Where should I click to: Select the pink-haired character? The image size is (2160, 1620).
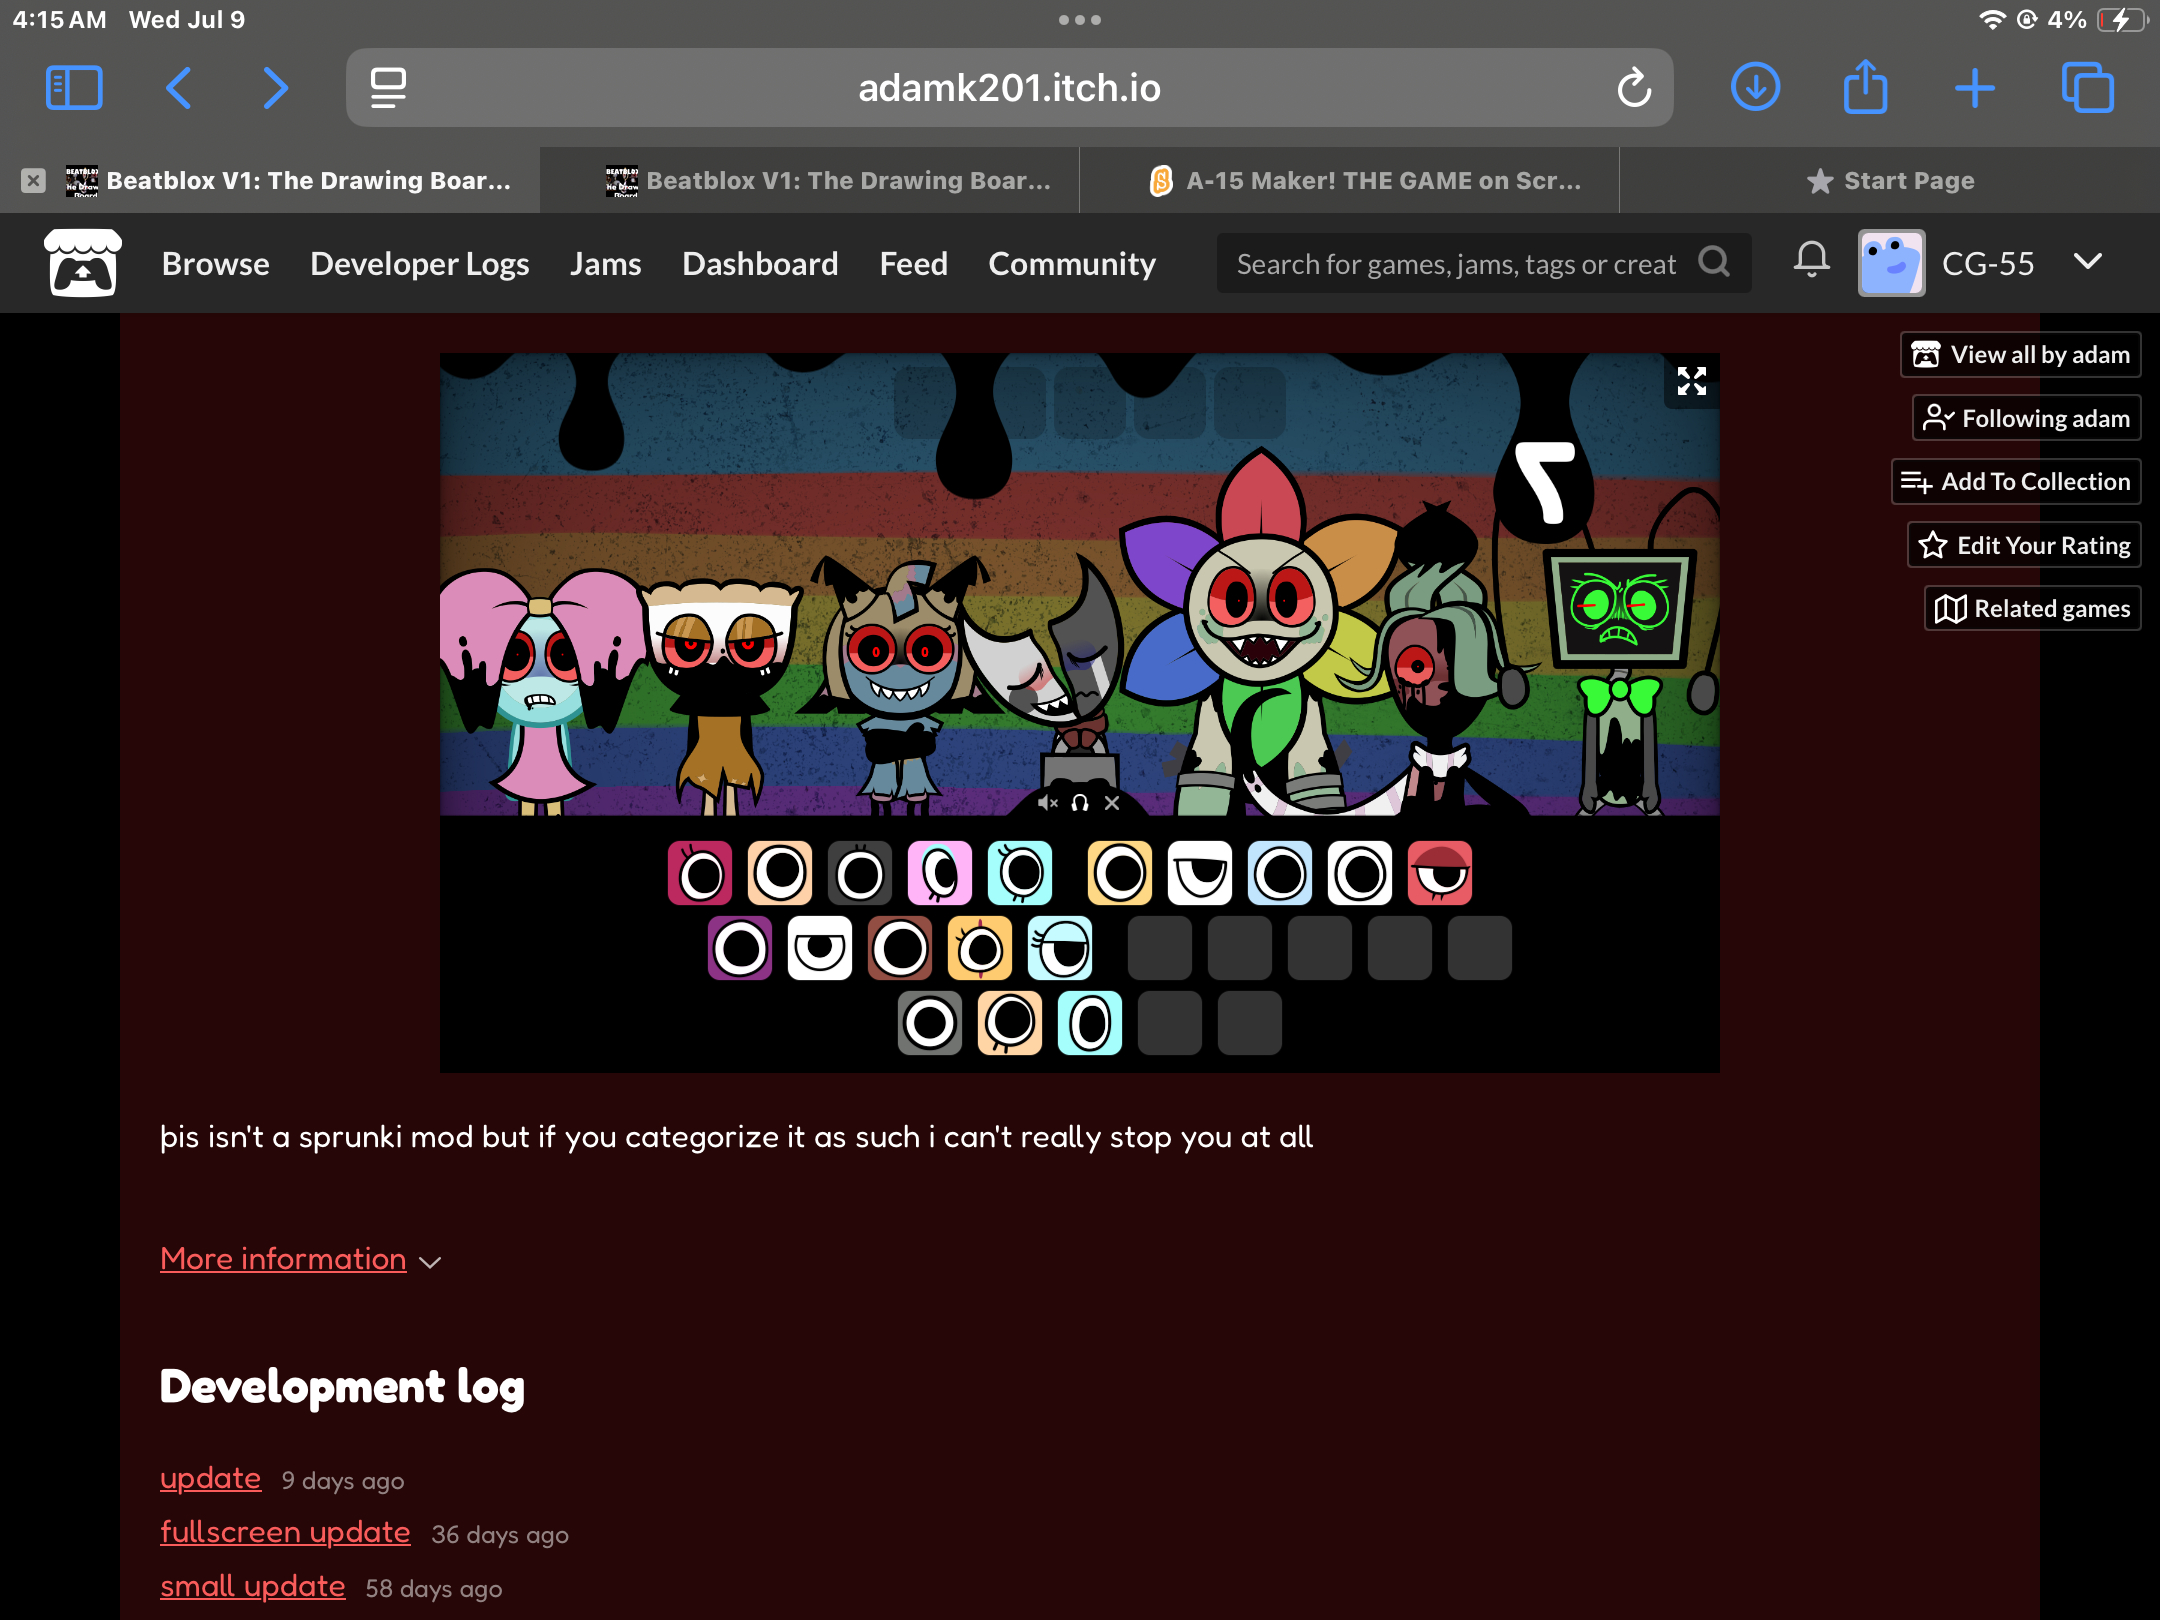(x=540, y=690)
